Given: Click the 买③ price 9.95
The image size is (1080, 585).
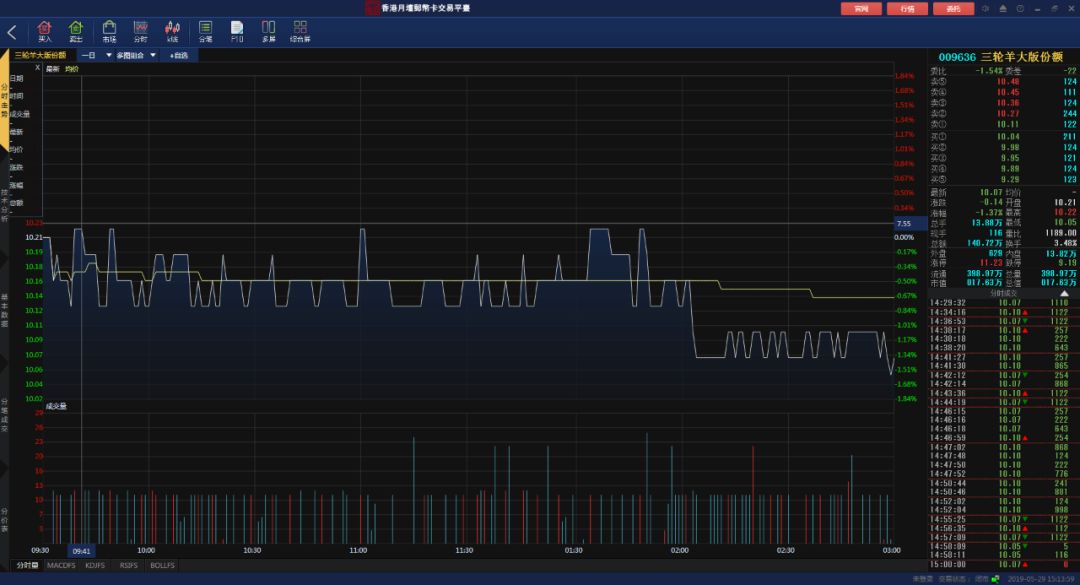Looking at the screenshot, I should tap(1010, 158).
